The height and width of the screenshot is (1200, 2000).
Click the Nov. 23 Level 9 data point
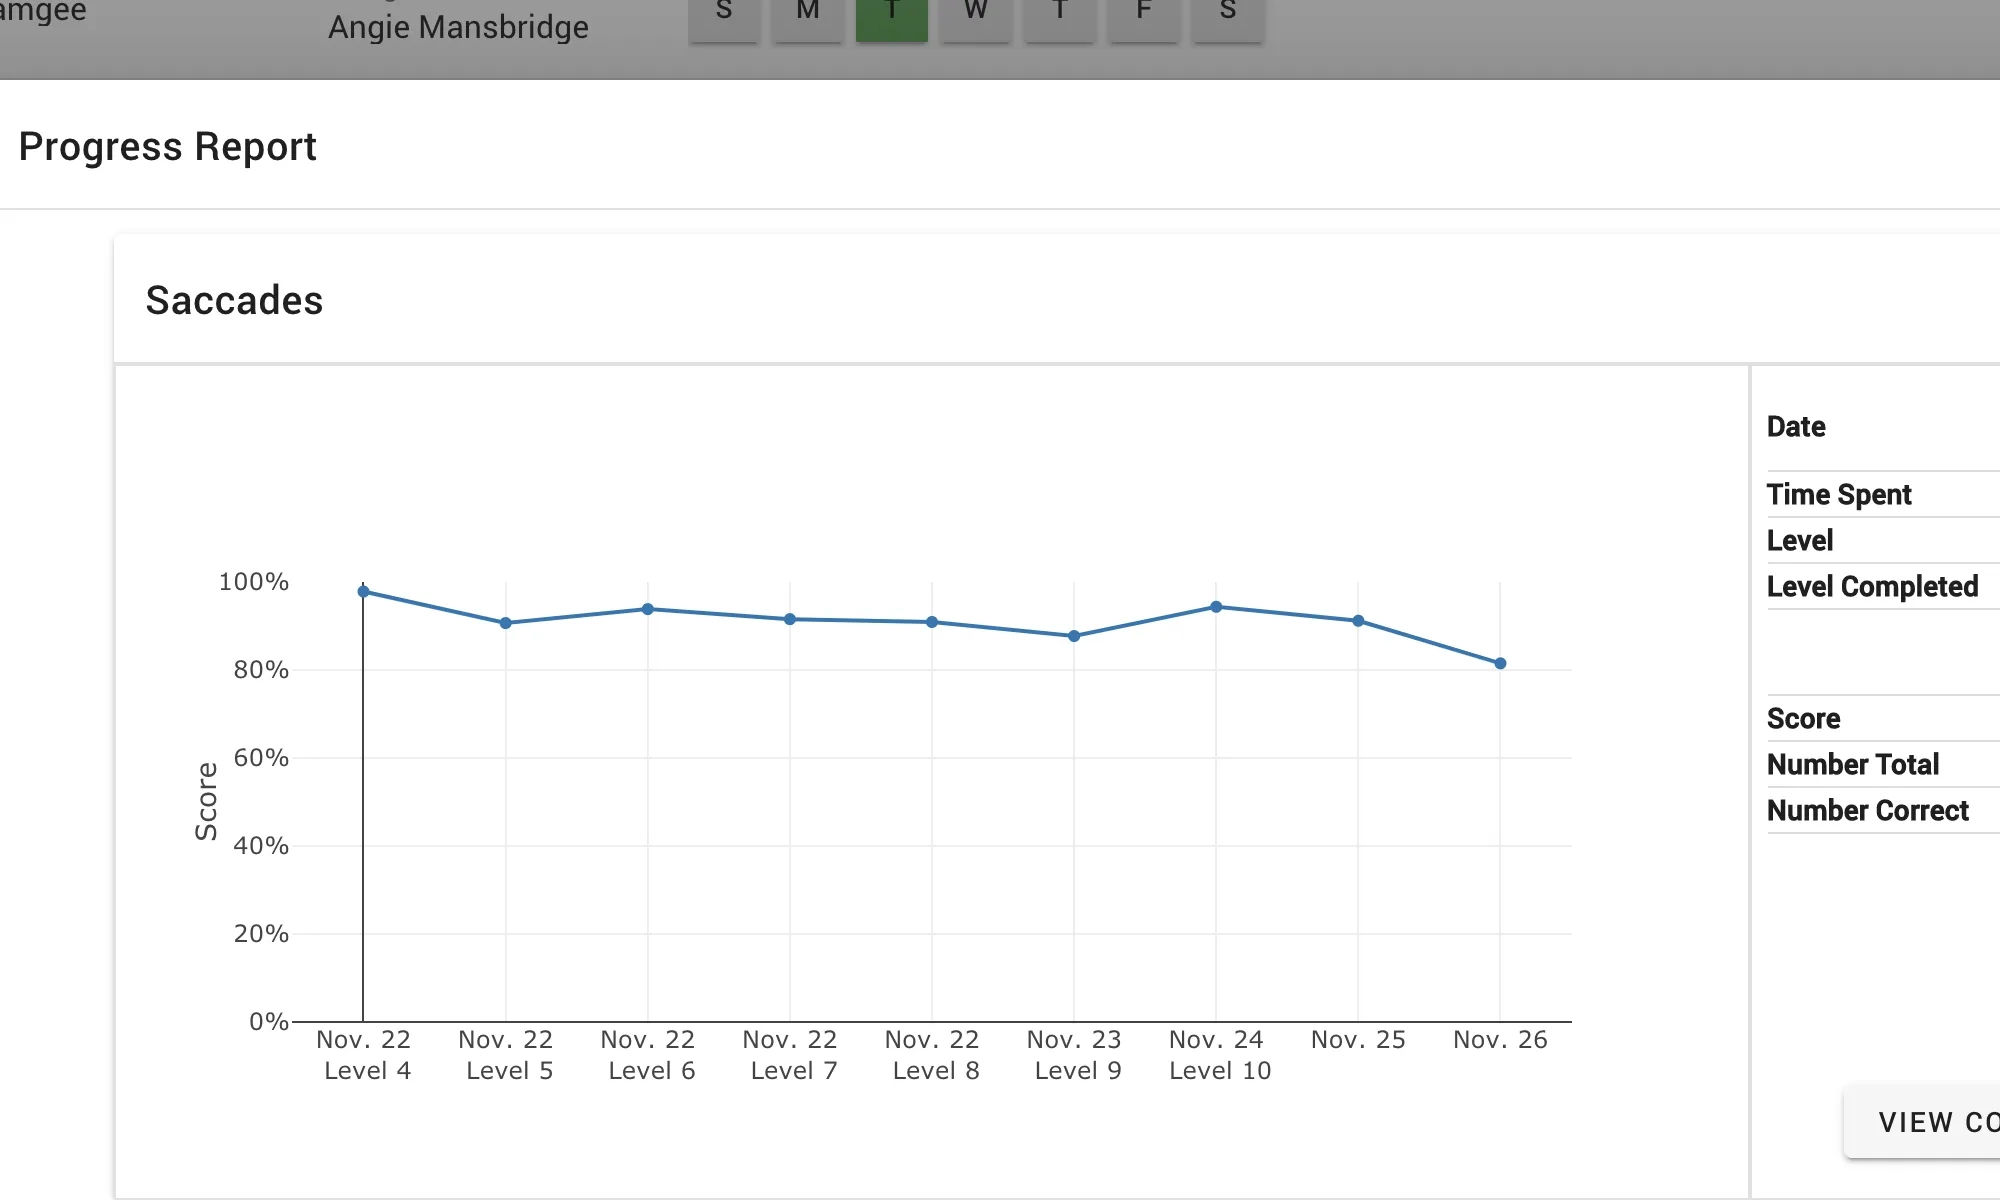click(1074, 636)
